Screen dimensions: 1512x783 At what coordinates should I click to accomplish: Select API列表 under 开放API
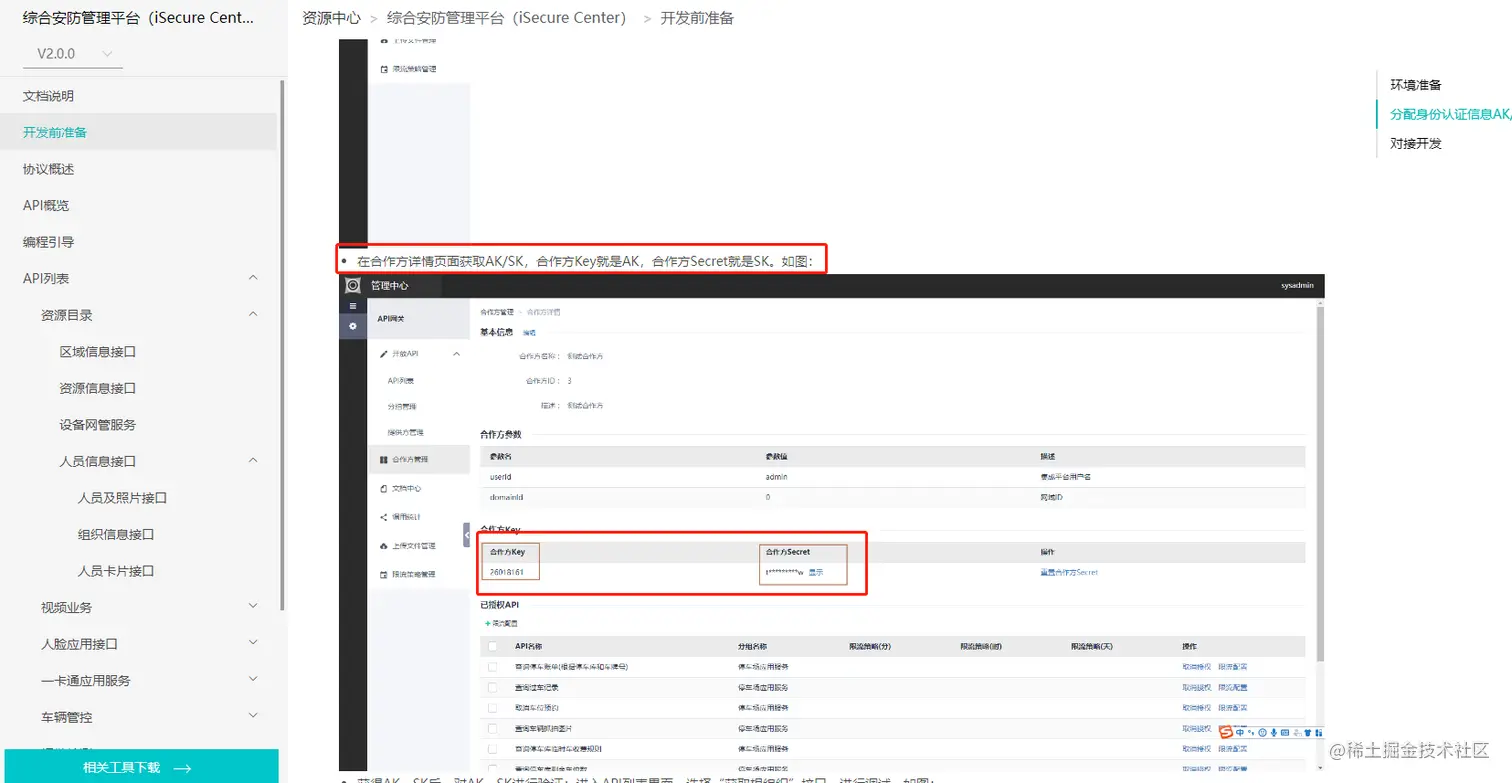tap(401, 381)
